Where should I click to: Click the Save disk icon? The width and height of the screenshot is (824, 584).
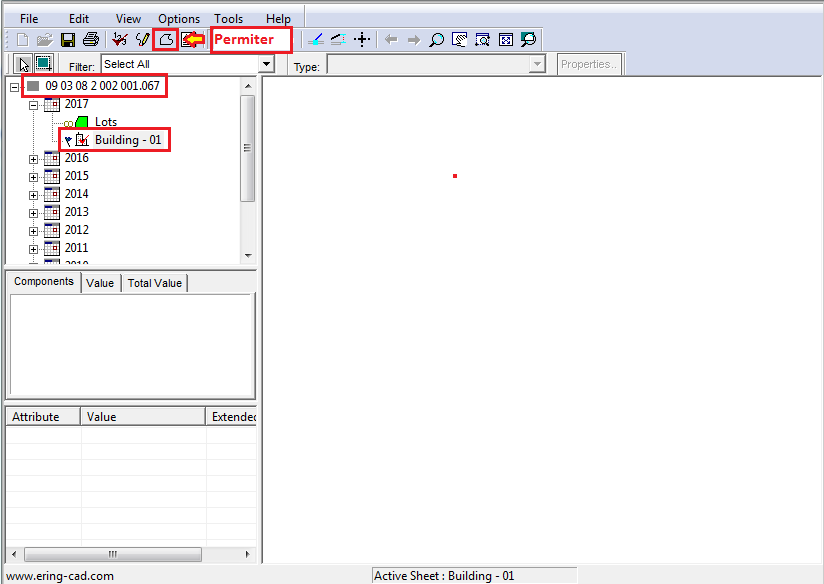coord(68,40)
